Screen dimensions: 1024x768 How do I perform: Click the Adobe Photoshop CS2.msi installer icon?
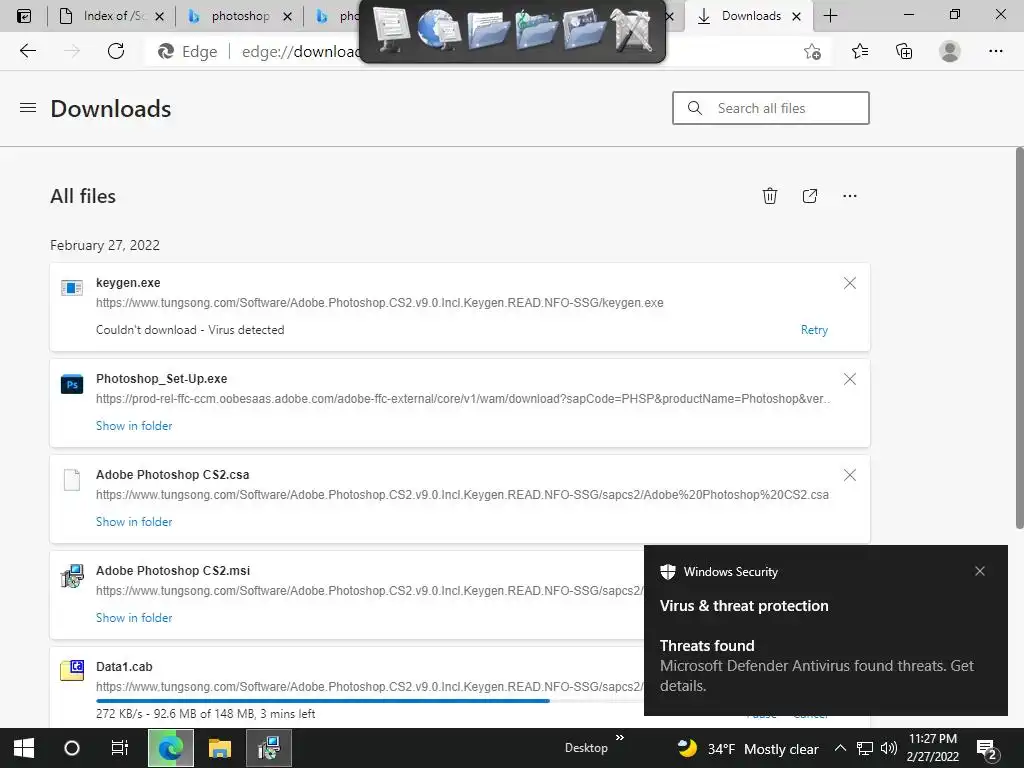pos(72,576)
